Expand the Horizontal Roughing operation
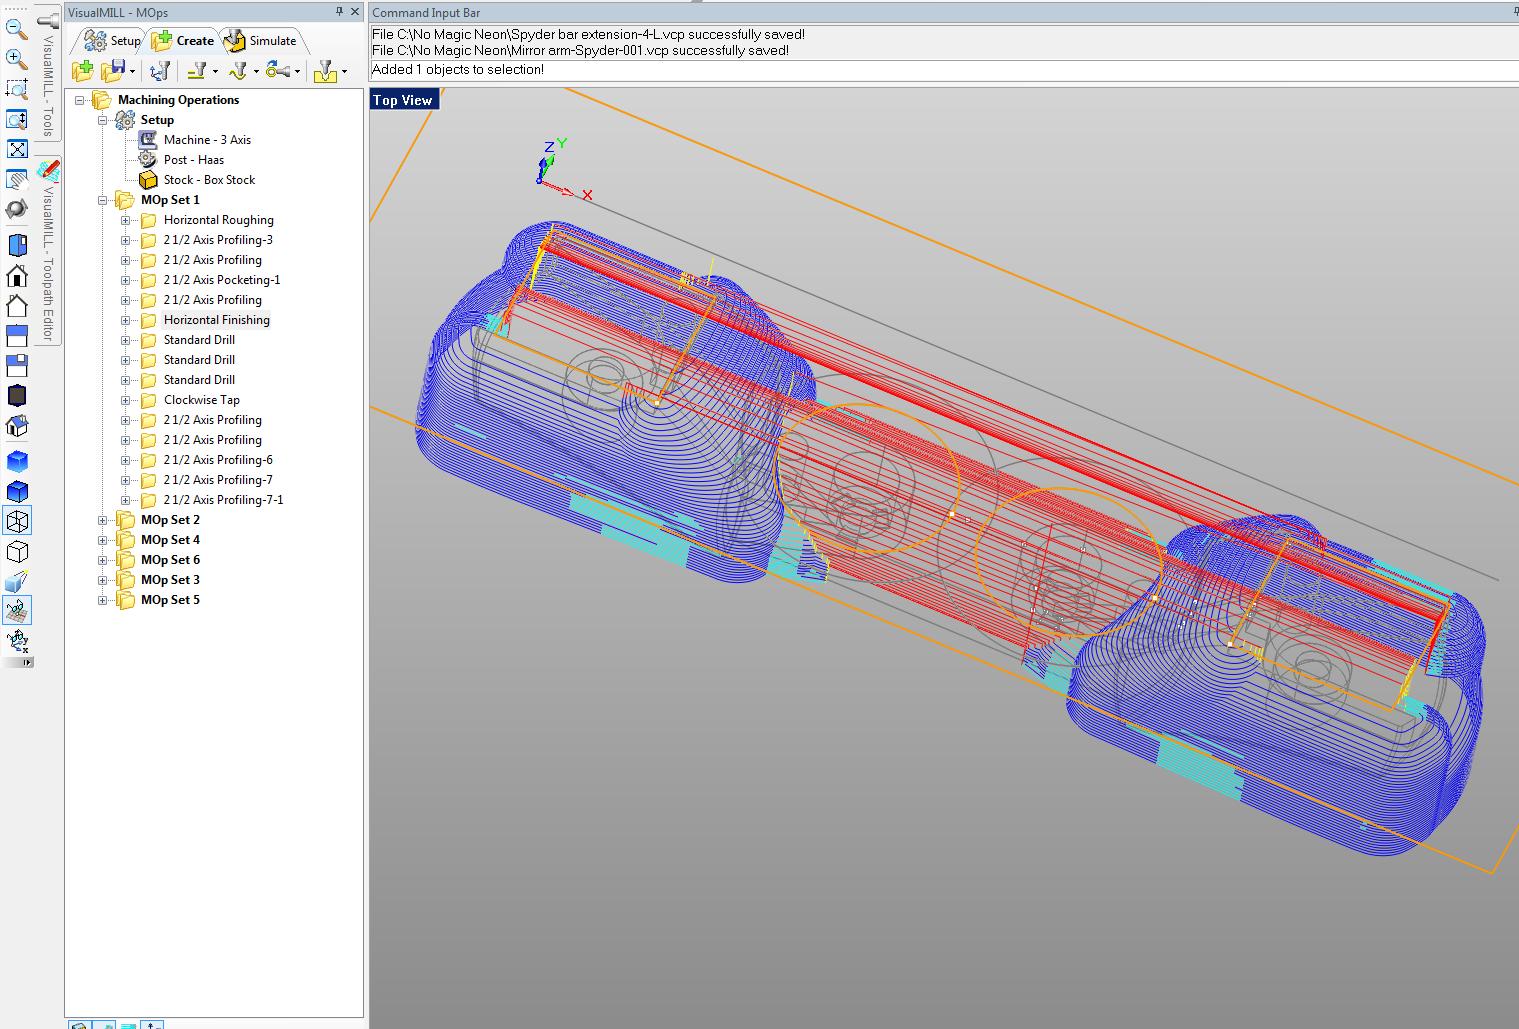 tap(126, 220)
